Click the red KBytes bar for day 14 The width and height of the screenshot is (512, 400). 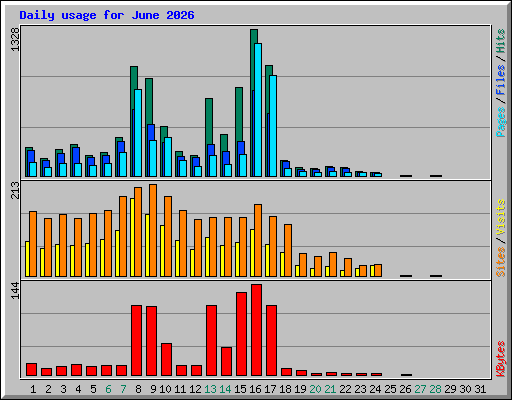point(226,362)
